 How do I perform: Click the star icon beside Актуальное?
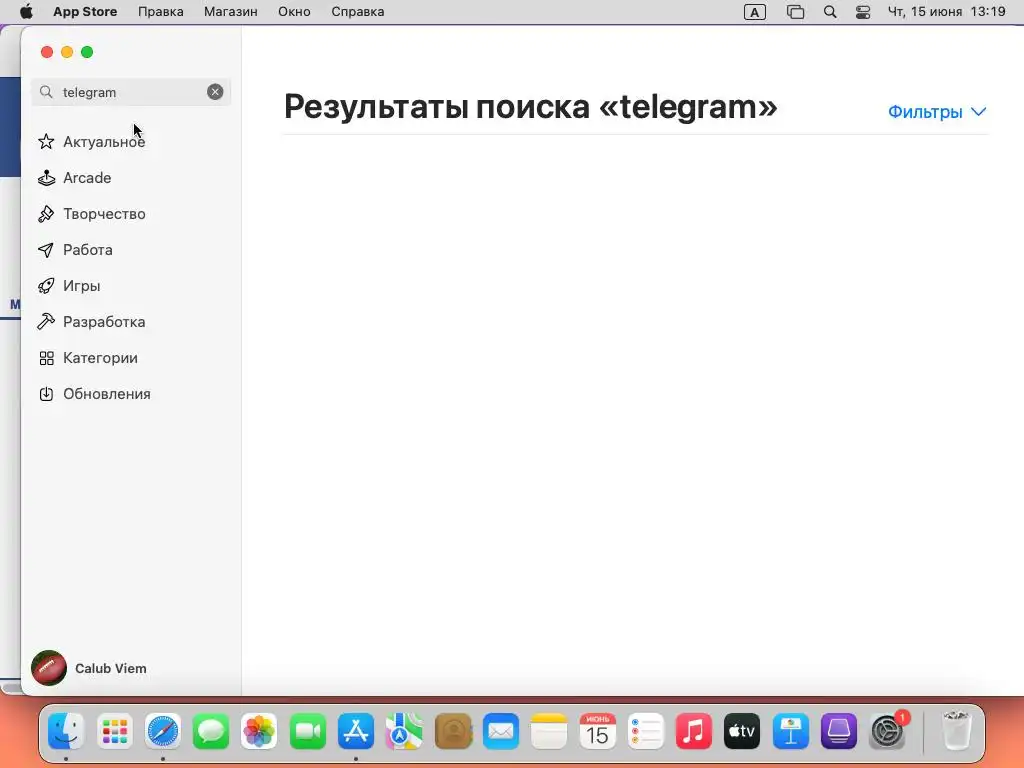point(46,142)
